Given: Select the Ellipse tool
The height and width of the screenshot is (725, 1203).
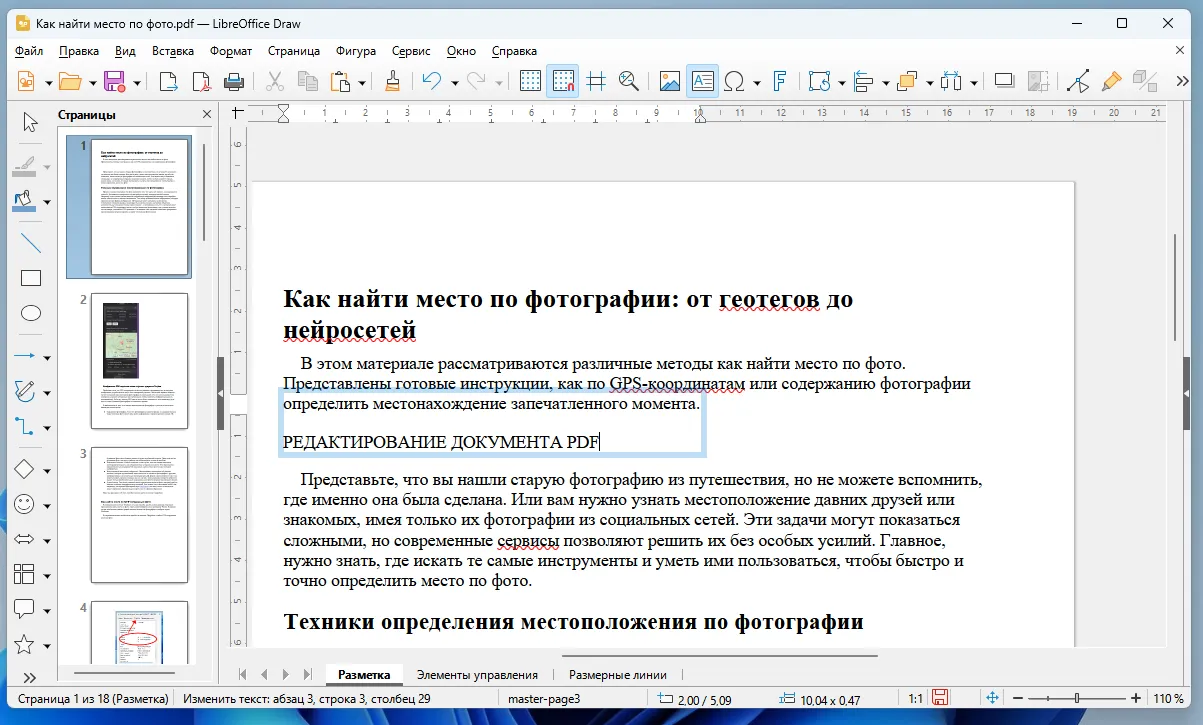Looking at the screenshot, I should click(x=30, y=313).
